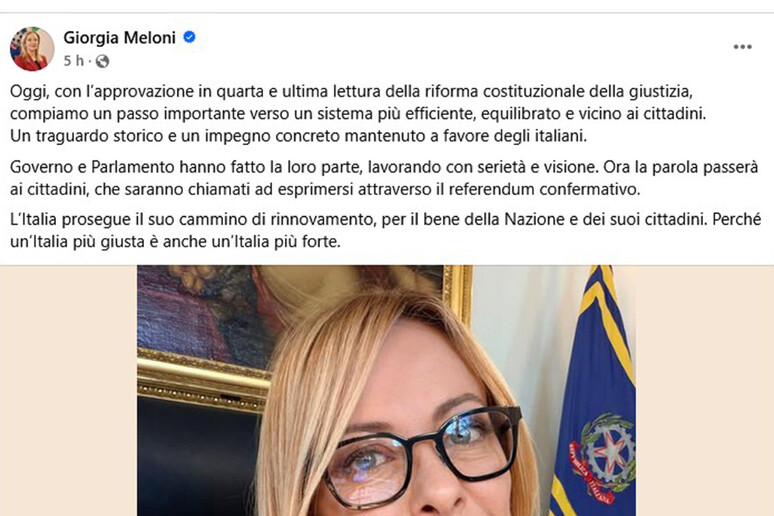
Task: Open Giorgia Meloni's round profile picture
Action: pos(32,49)
